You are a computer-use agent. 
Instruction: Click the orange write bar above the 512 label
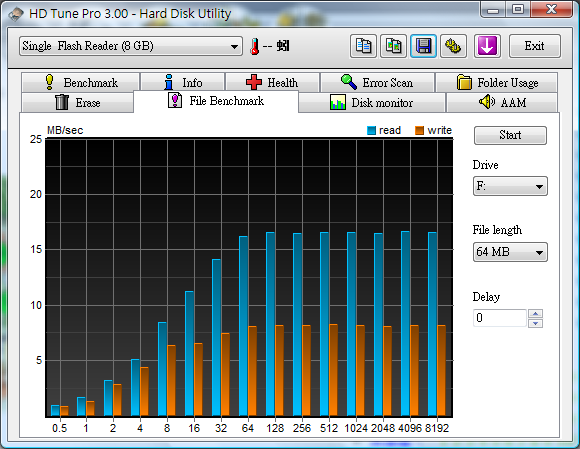[x=333, y=370]
